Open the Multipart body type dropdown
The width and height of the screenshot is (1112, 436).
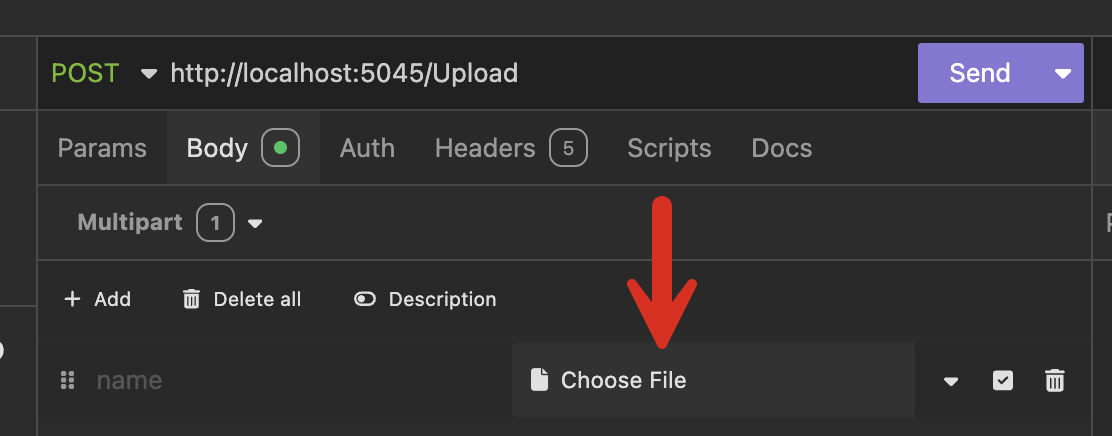coord(255,223)
